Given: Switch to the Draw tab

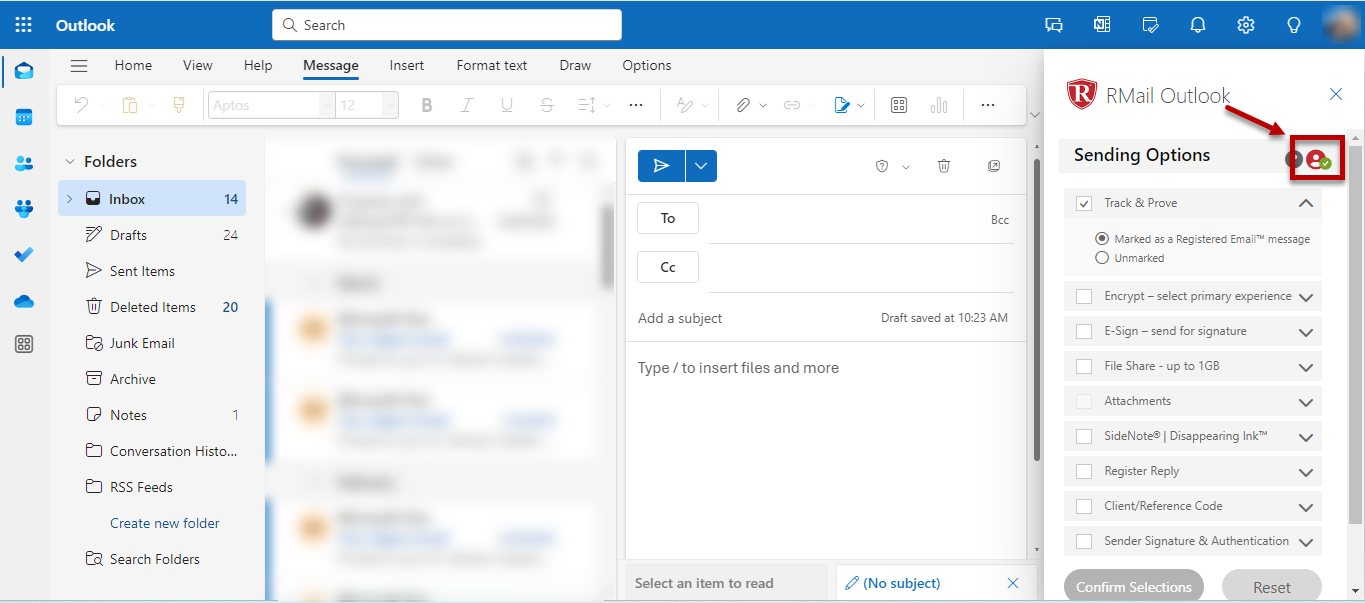Looking at the screenshot, I should (x=575, y=65).
